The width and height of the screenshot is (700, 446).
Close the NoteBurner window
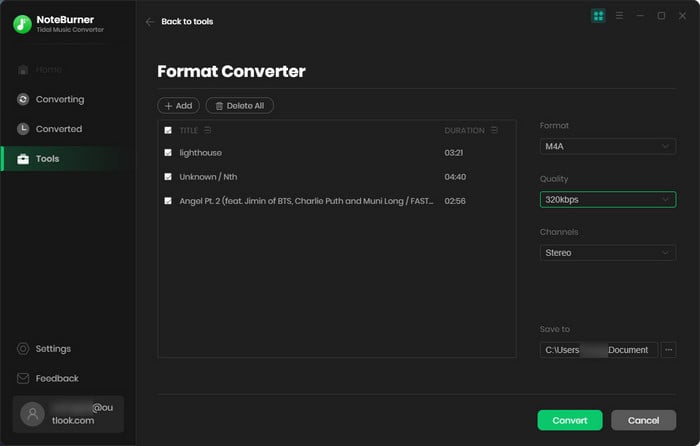(682, 16)
